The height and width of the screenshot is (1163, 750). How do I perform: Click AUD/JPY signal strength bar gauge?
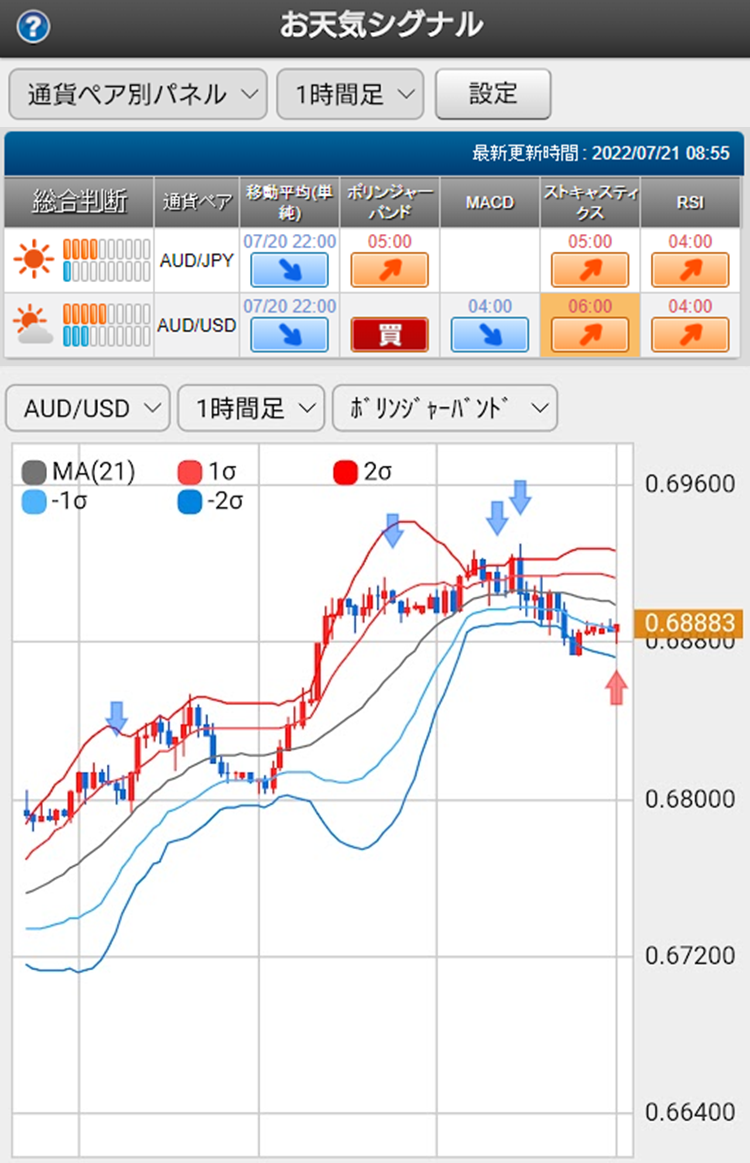(106, 260)
